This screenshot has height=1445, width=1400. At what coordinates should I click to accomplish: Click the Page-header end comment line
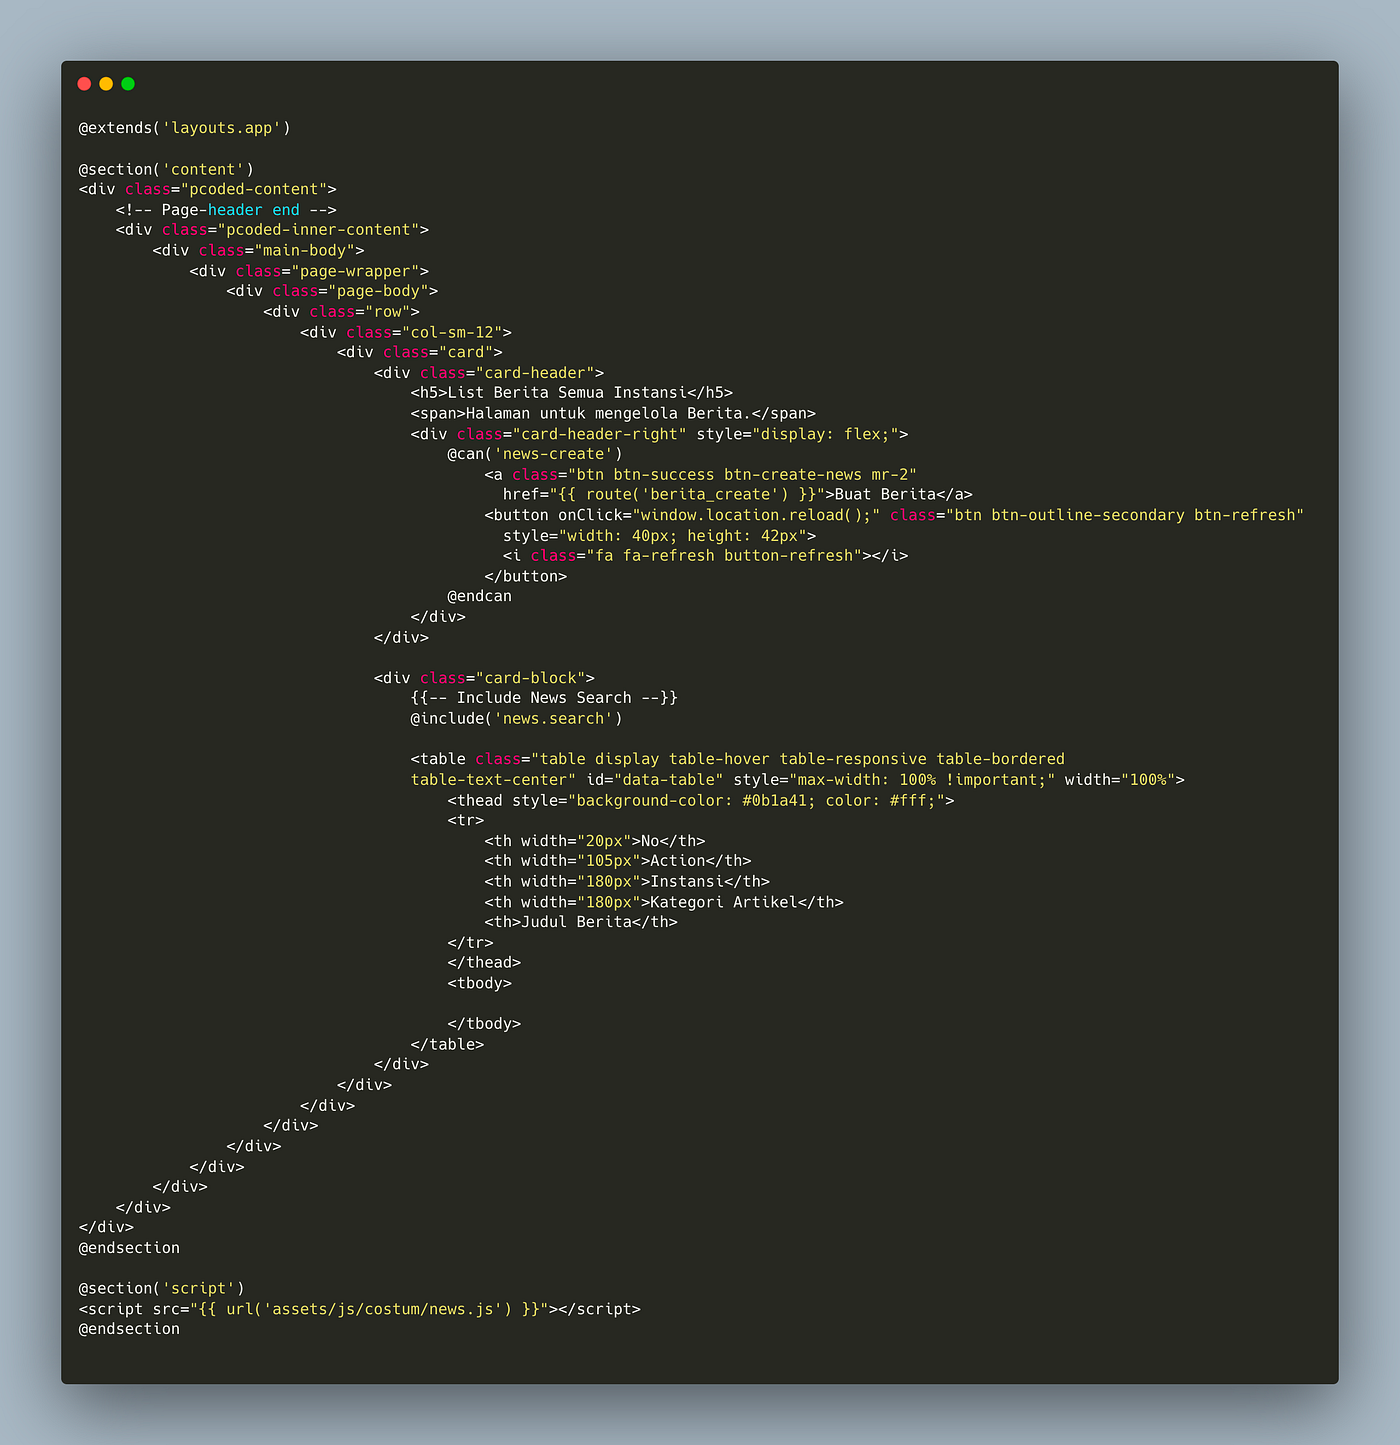coord(226,210)
